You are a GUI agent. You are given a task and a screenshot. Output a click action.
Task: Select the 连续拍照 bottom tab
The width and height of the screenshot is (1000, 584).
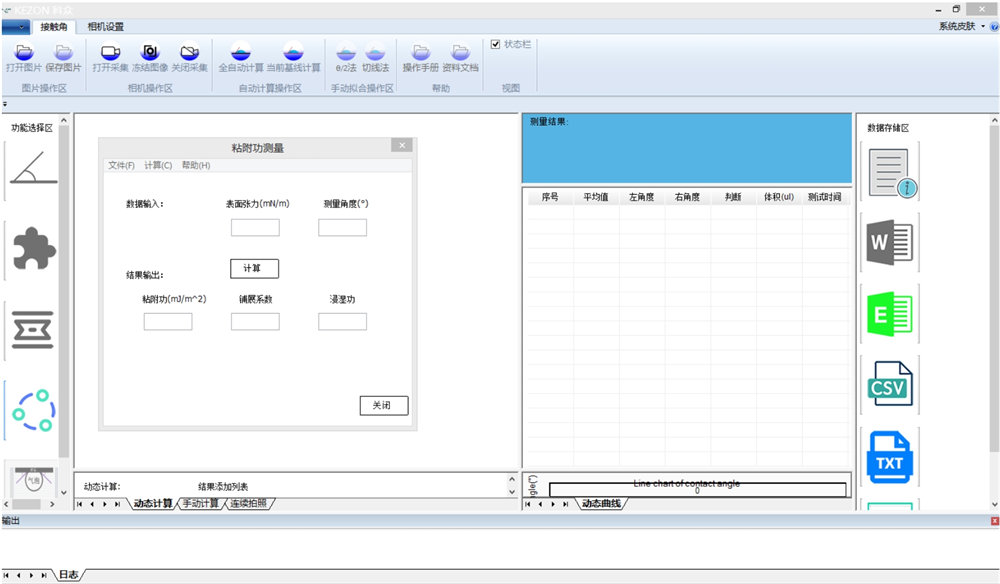(x=249, y=504)
